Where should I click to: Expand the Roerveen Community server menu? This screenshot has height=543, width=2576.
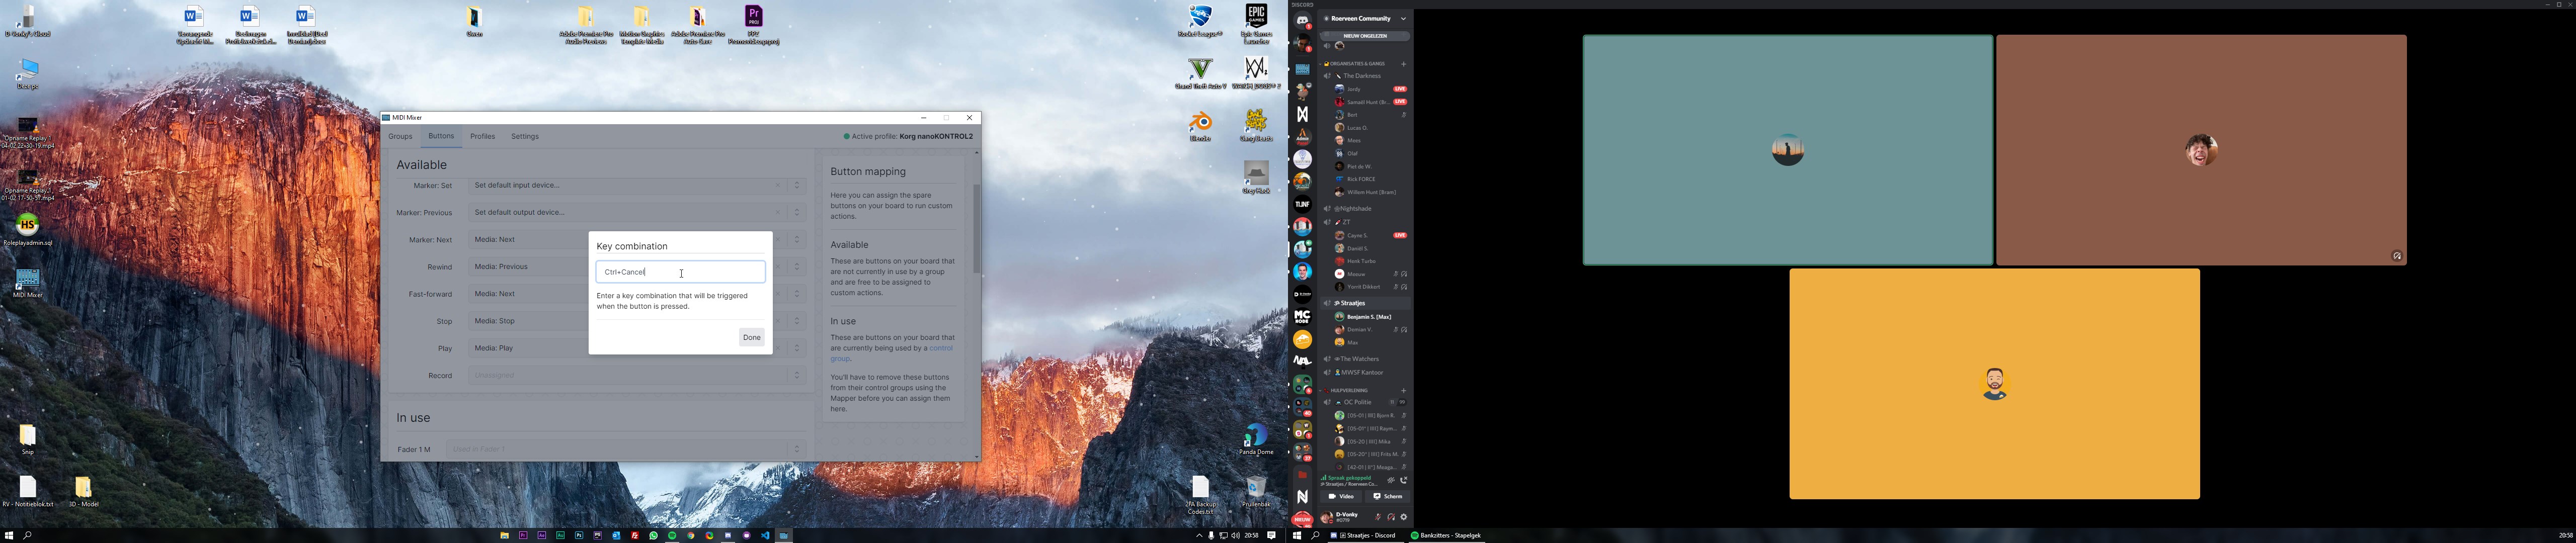pyautogui.click(x=1403, y=19)
